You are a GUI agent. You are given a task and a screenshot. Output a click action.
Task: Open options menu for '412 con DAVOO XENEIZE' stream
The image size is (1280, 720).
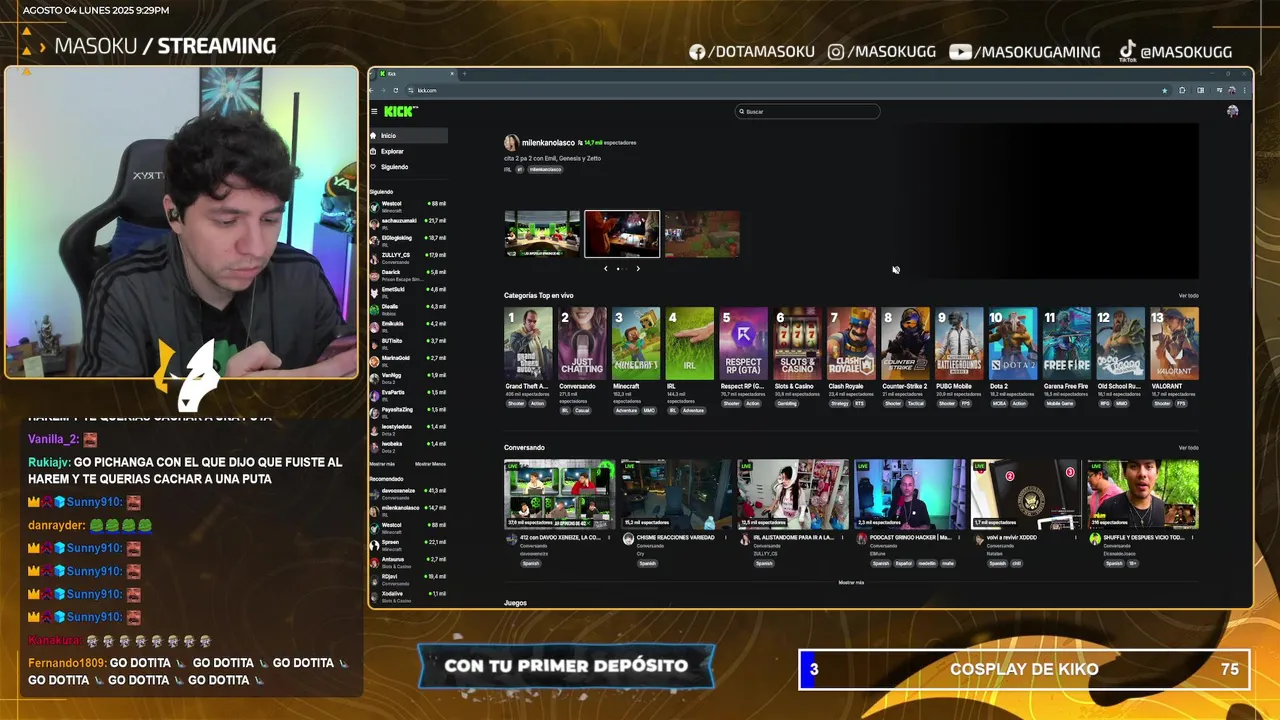(611, 538)
